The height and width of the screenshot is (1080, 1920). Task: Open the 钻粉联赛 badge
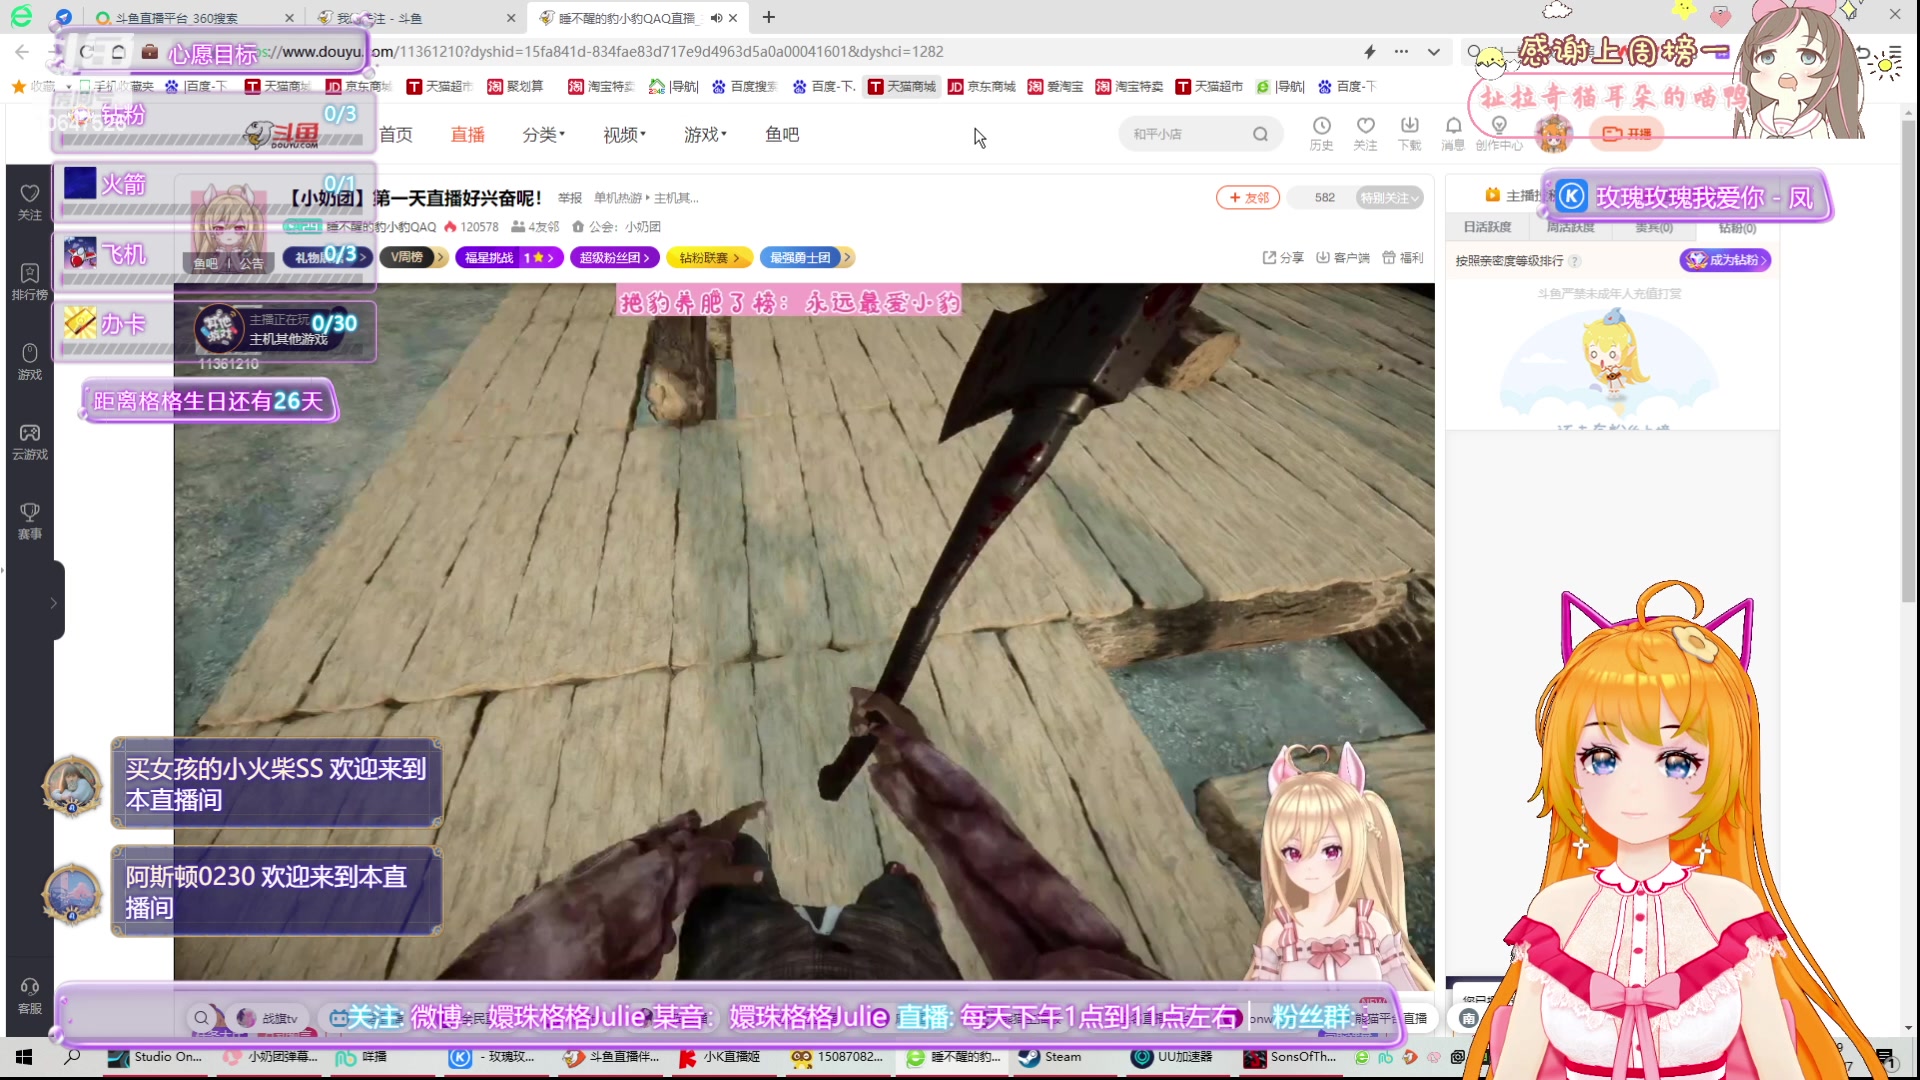click(709, 258)
